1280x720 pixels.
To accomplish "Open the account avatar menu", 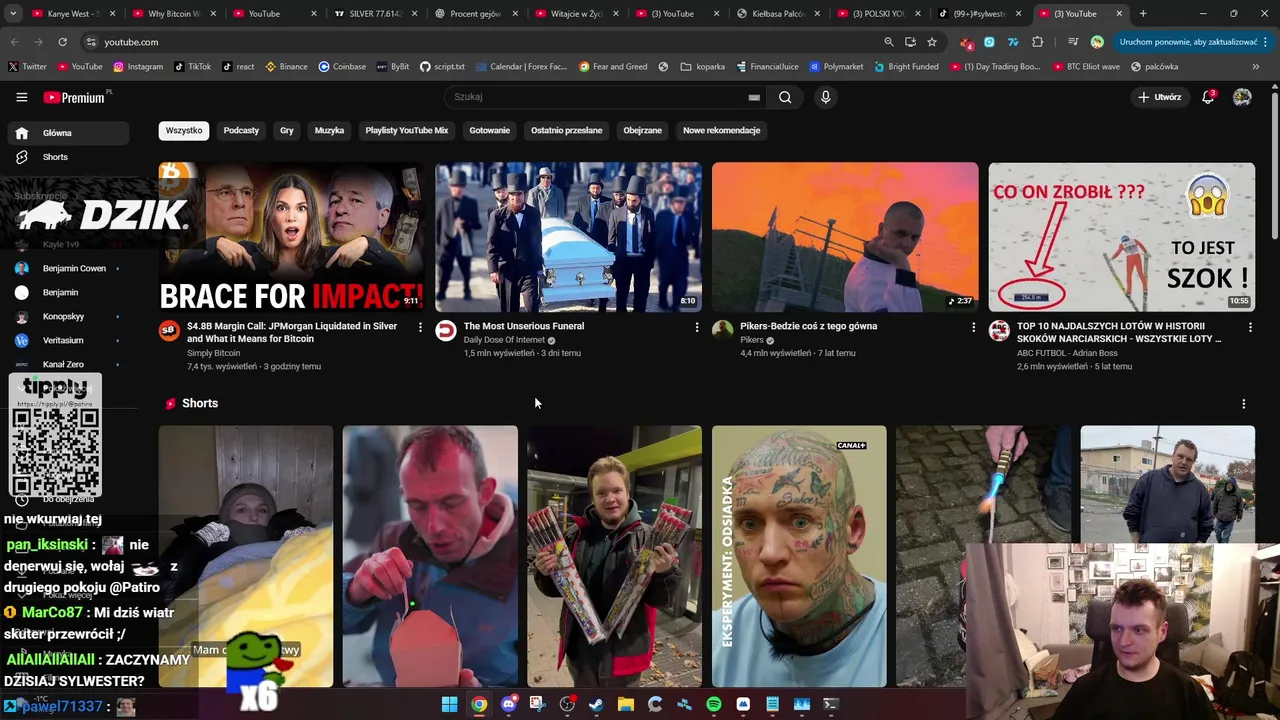I will coord(1242,97).
